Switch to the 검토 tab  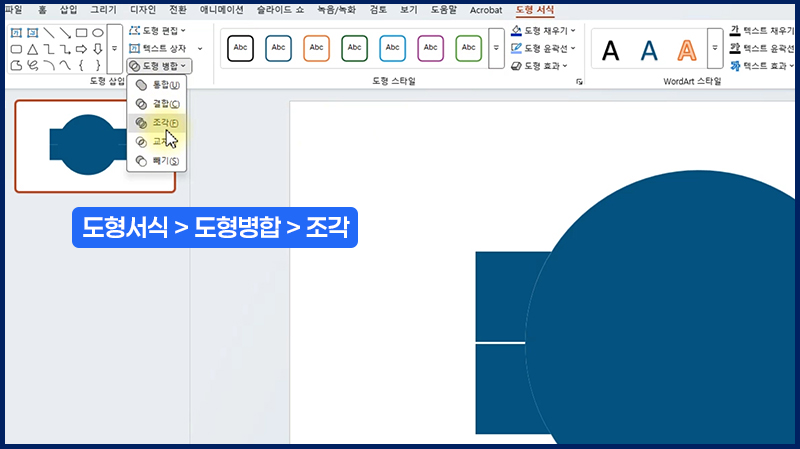pos(378,9)
